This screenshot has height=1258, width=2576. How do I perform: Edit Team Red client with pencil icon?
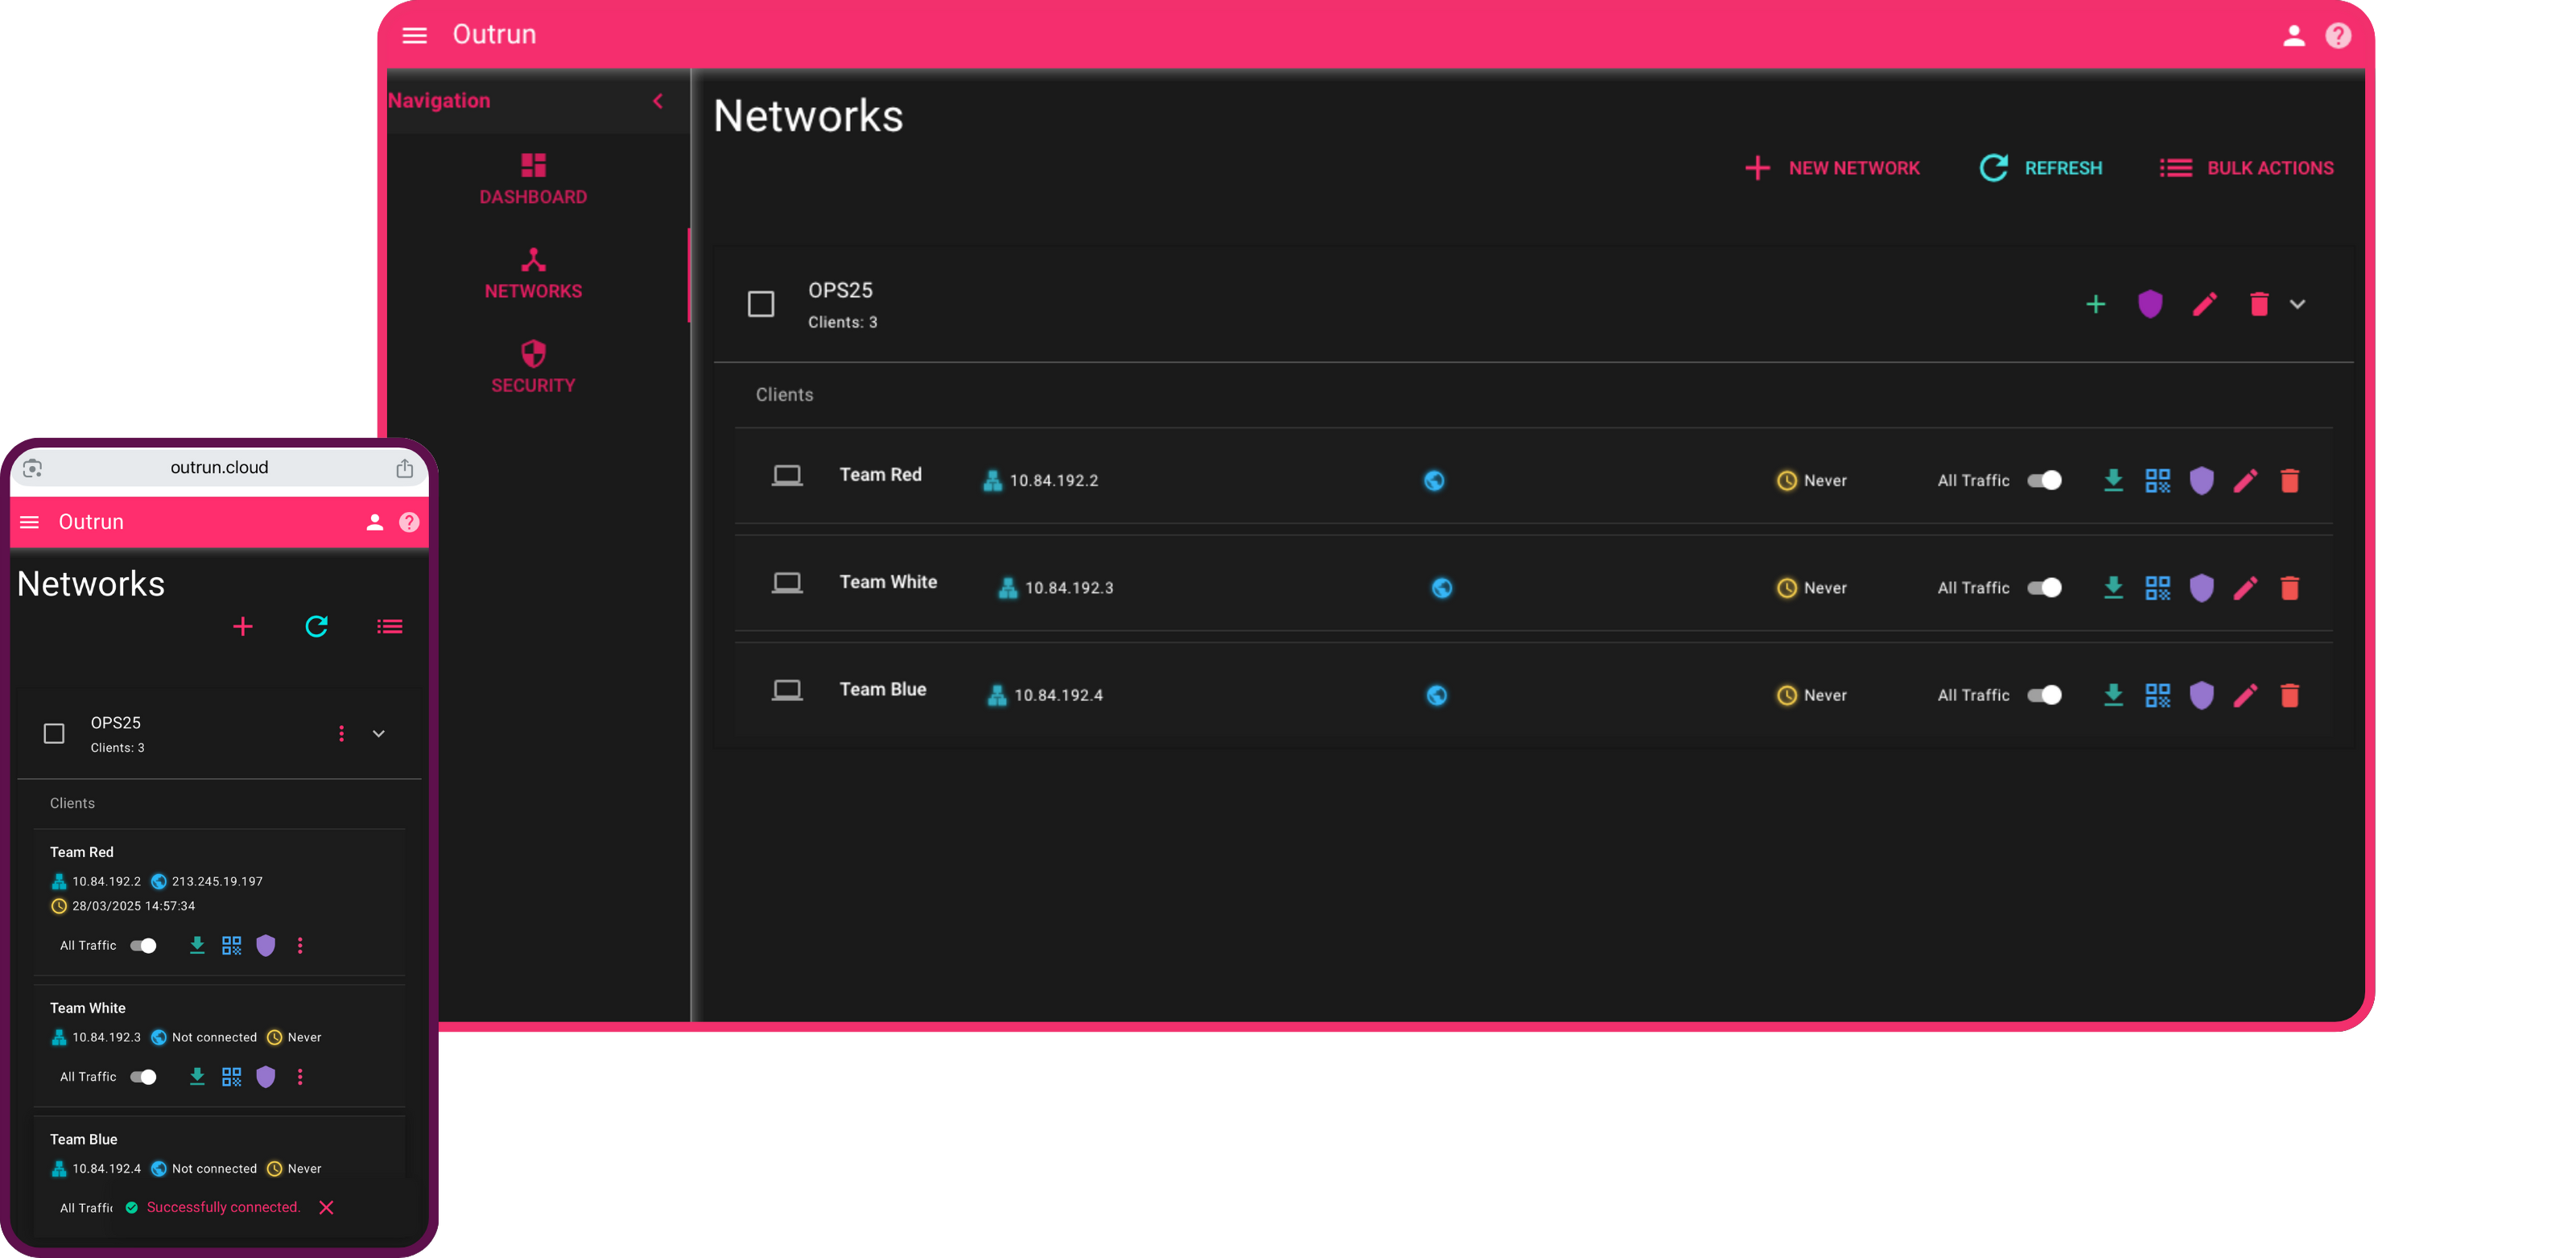click(2245, 480)
